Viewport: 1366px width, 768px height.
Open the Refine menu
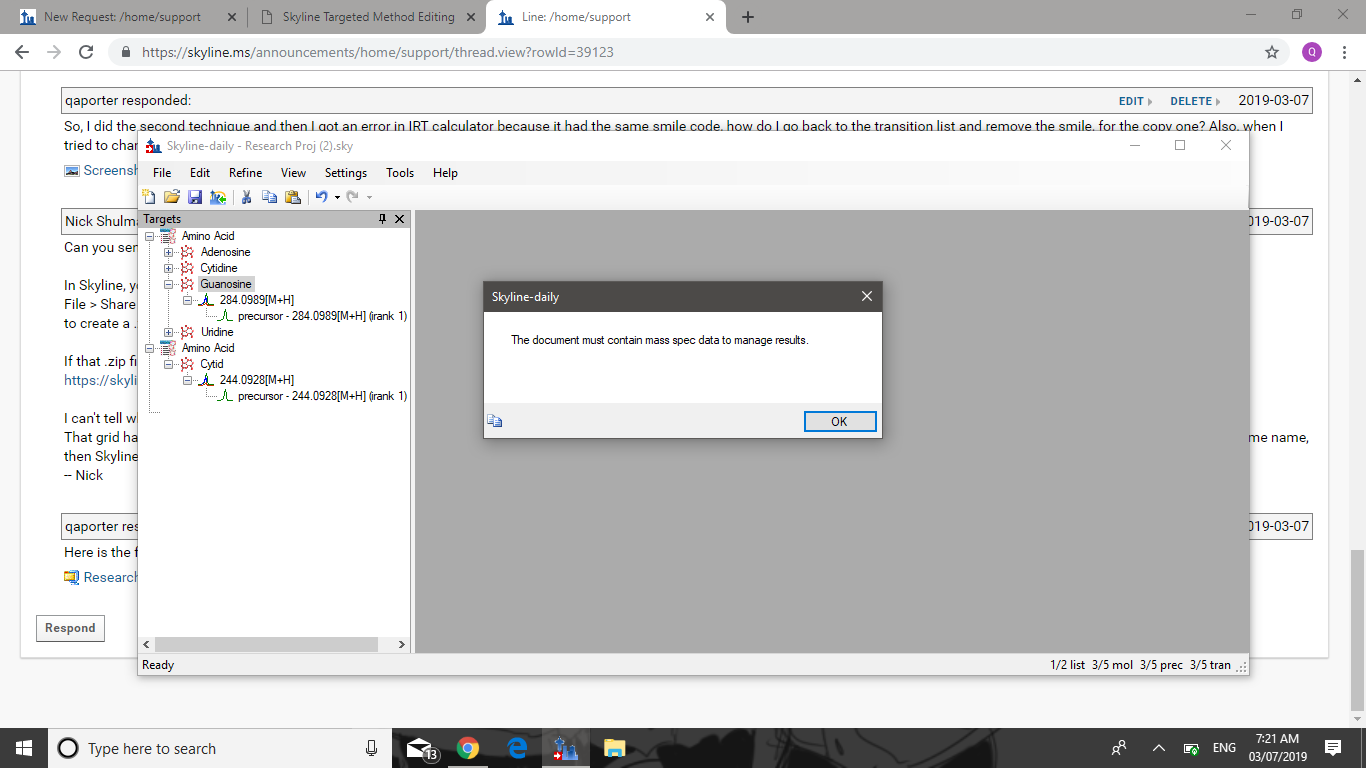(245, 173)
